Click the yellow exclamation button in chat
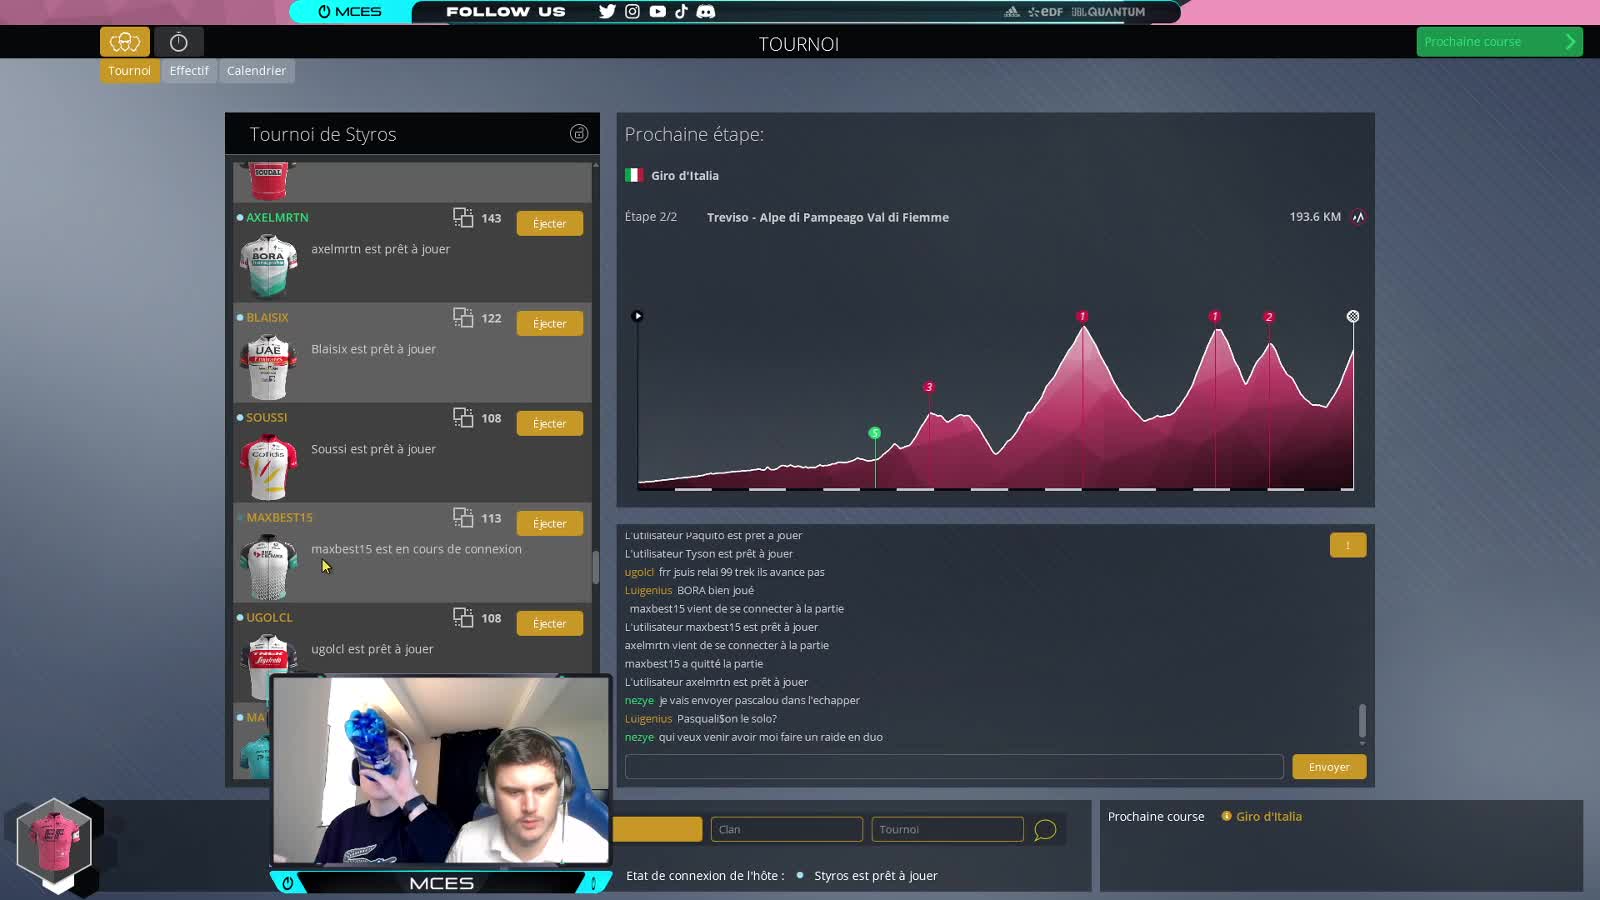 pyautogui.click(x=1347, y=545)
